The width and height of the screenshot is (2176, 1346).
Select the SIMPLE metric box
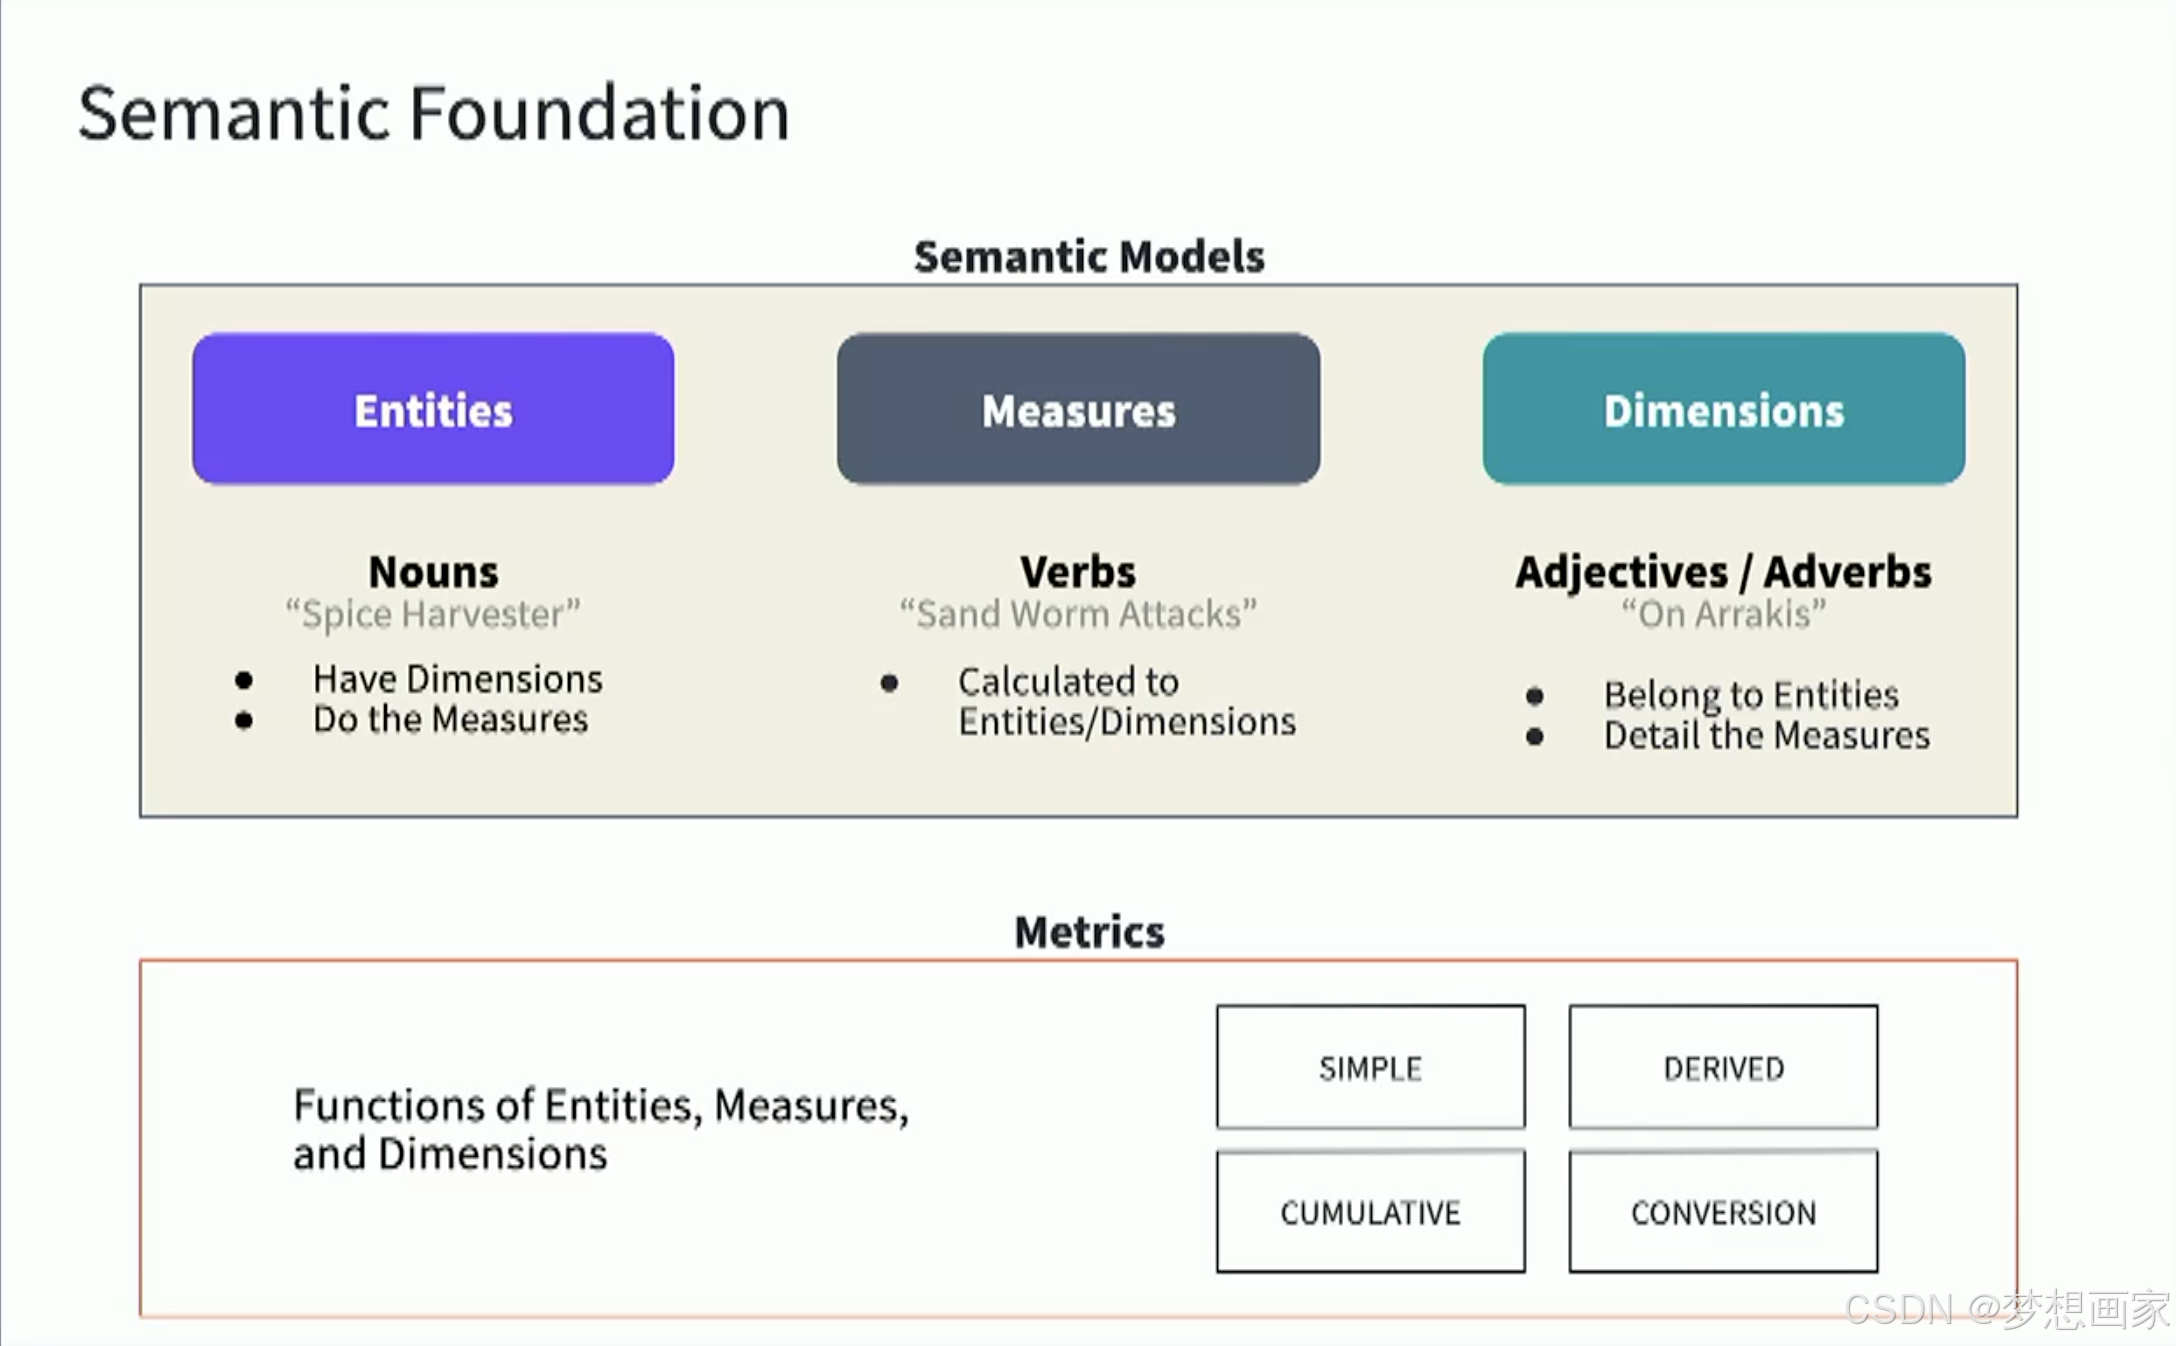click(x=1371, y=1067)
